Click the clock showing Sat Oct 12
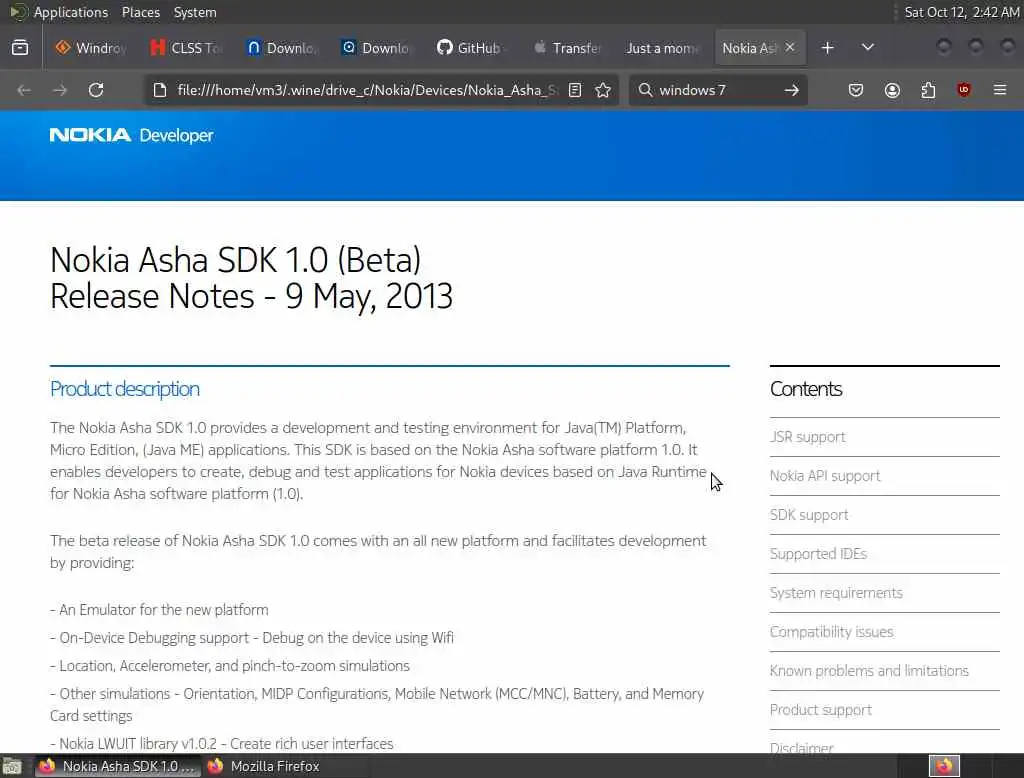The image size is (1024, 778). coord(961,12)
